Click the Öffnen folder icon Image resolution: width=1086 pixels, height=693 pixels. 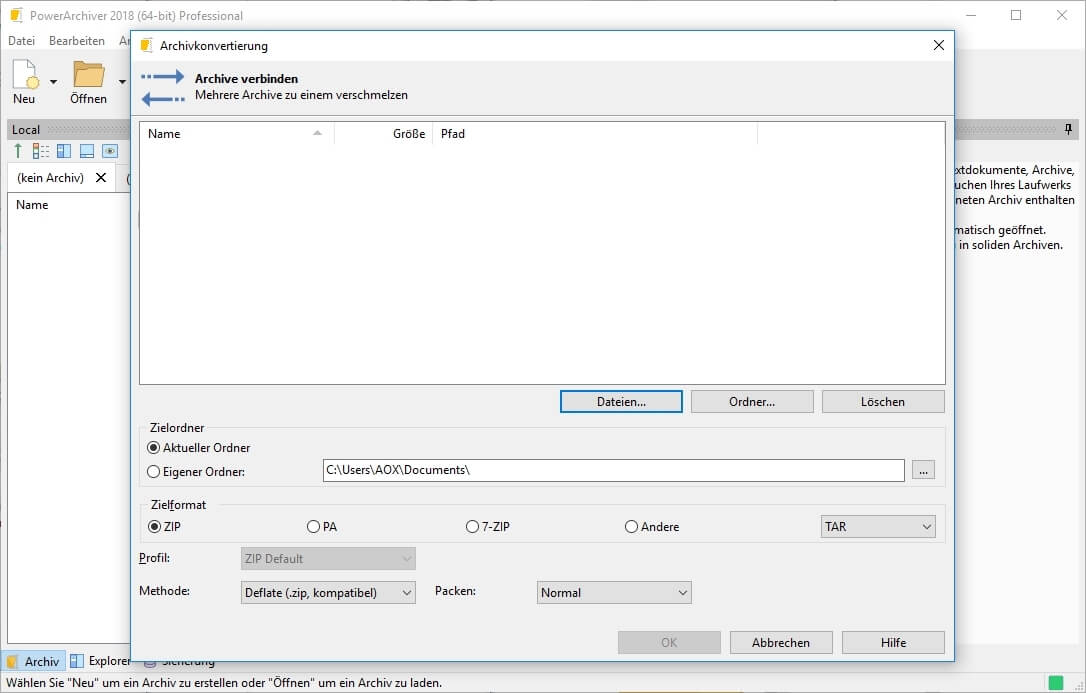coord(88,76)
